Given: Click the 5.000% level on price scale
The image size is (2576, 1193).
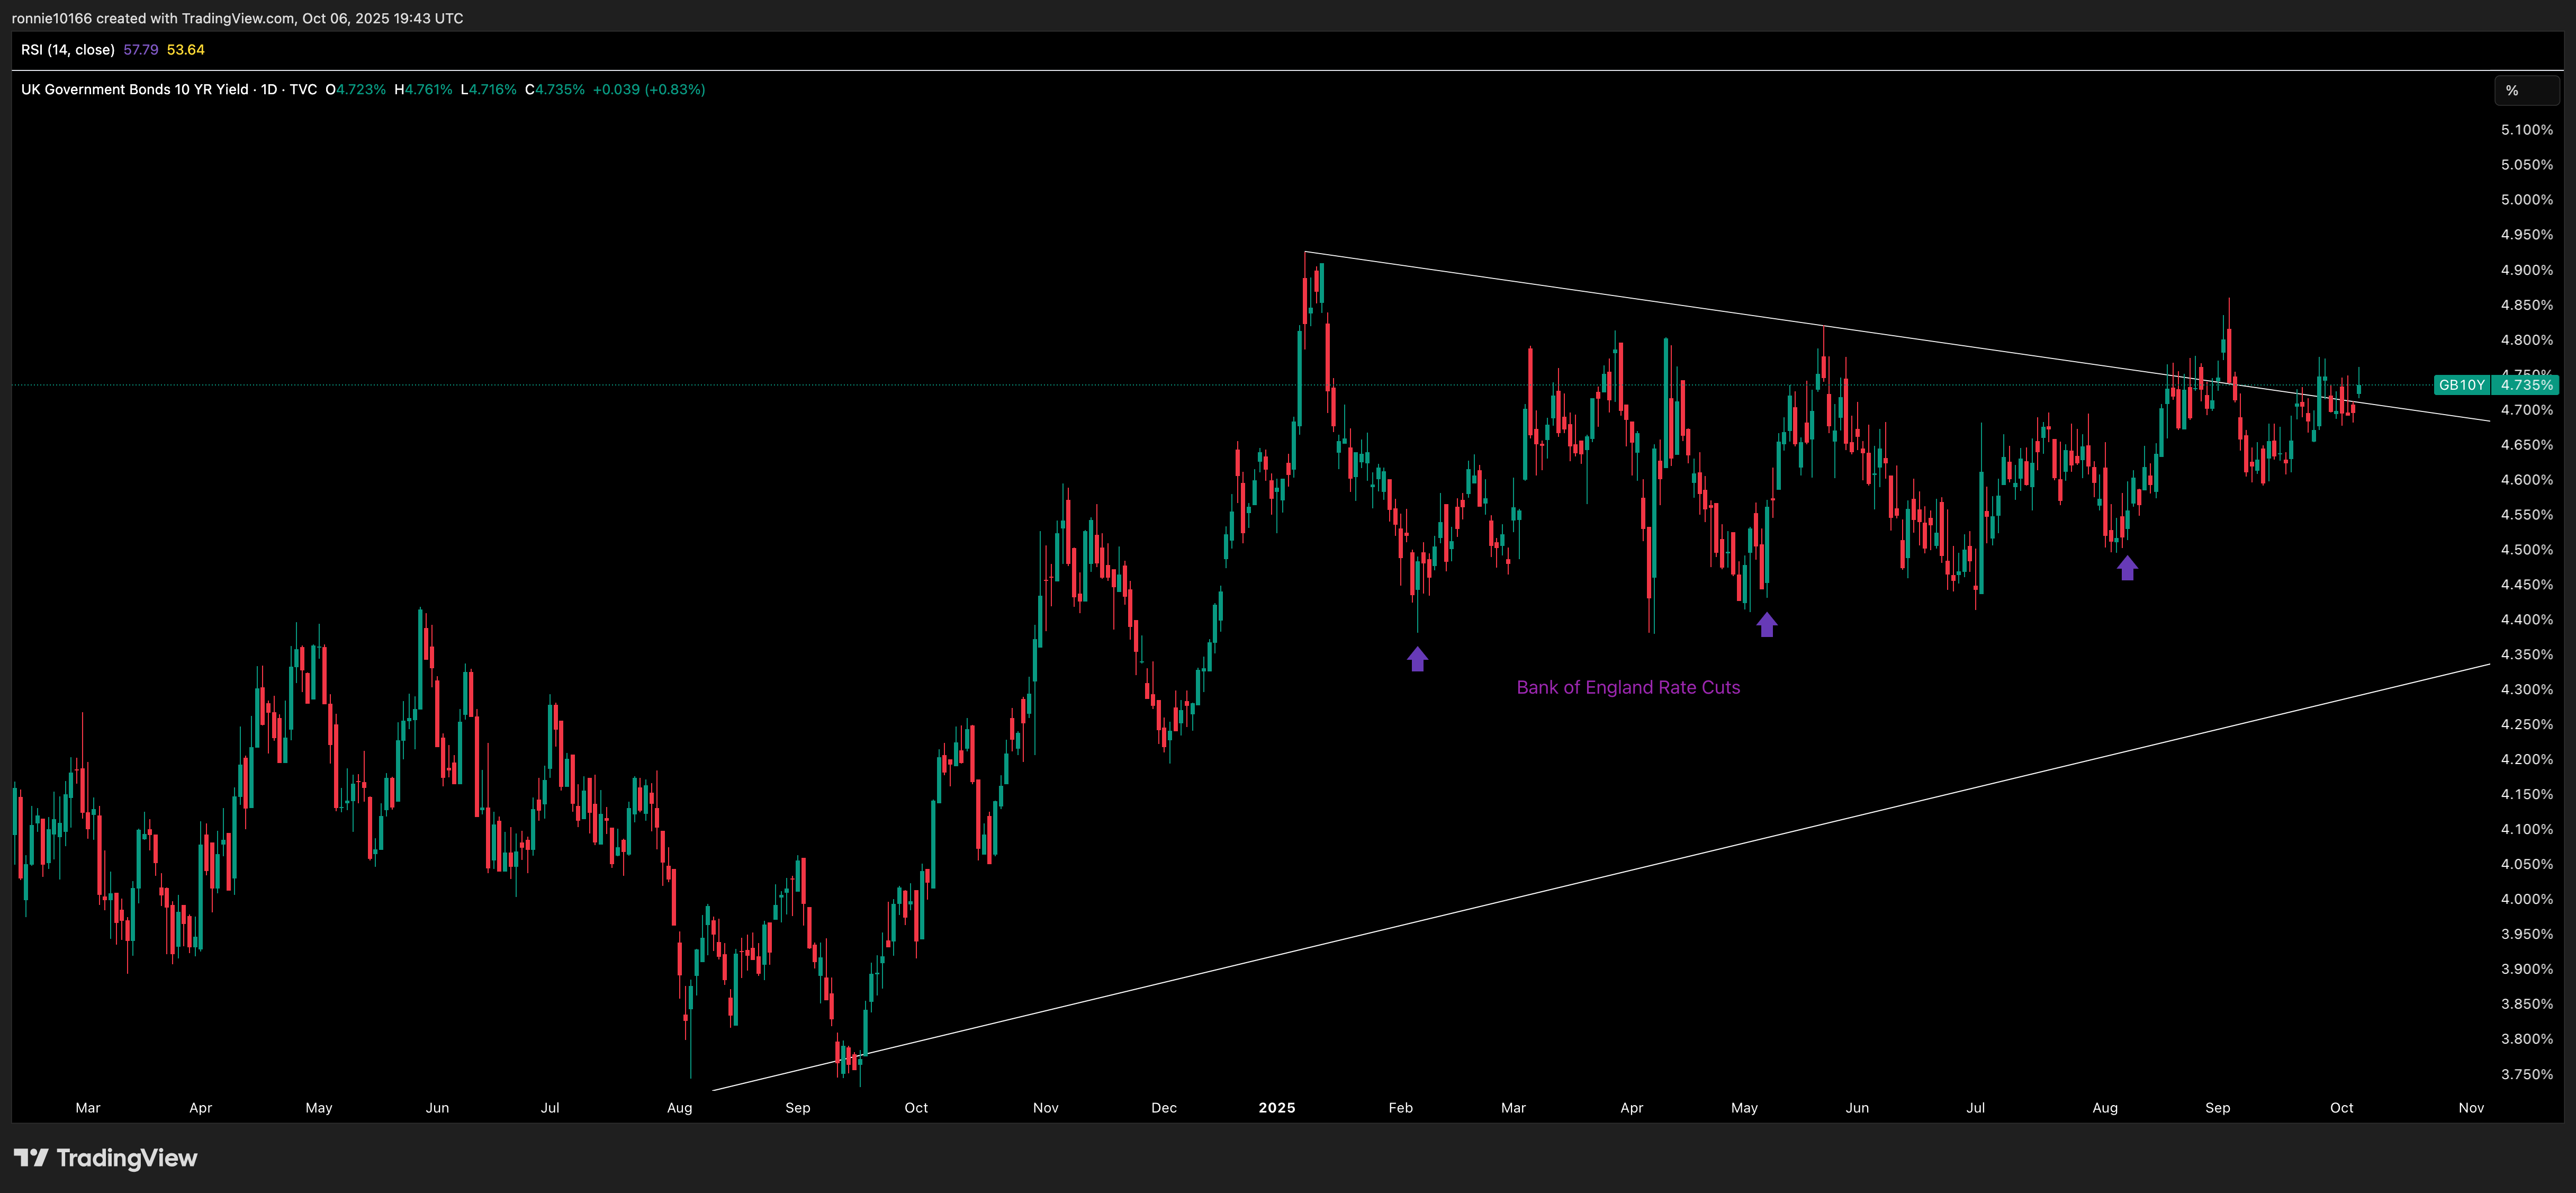Looking at the screenshot, I should (x=2526, y=200).
